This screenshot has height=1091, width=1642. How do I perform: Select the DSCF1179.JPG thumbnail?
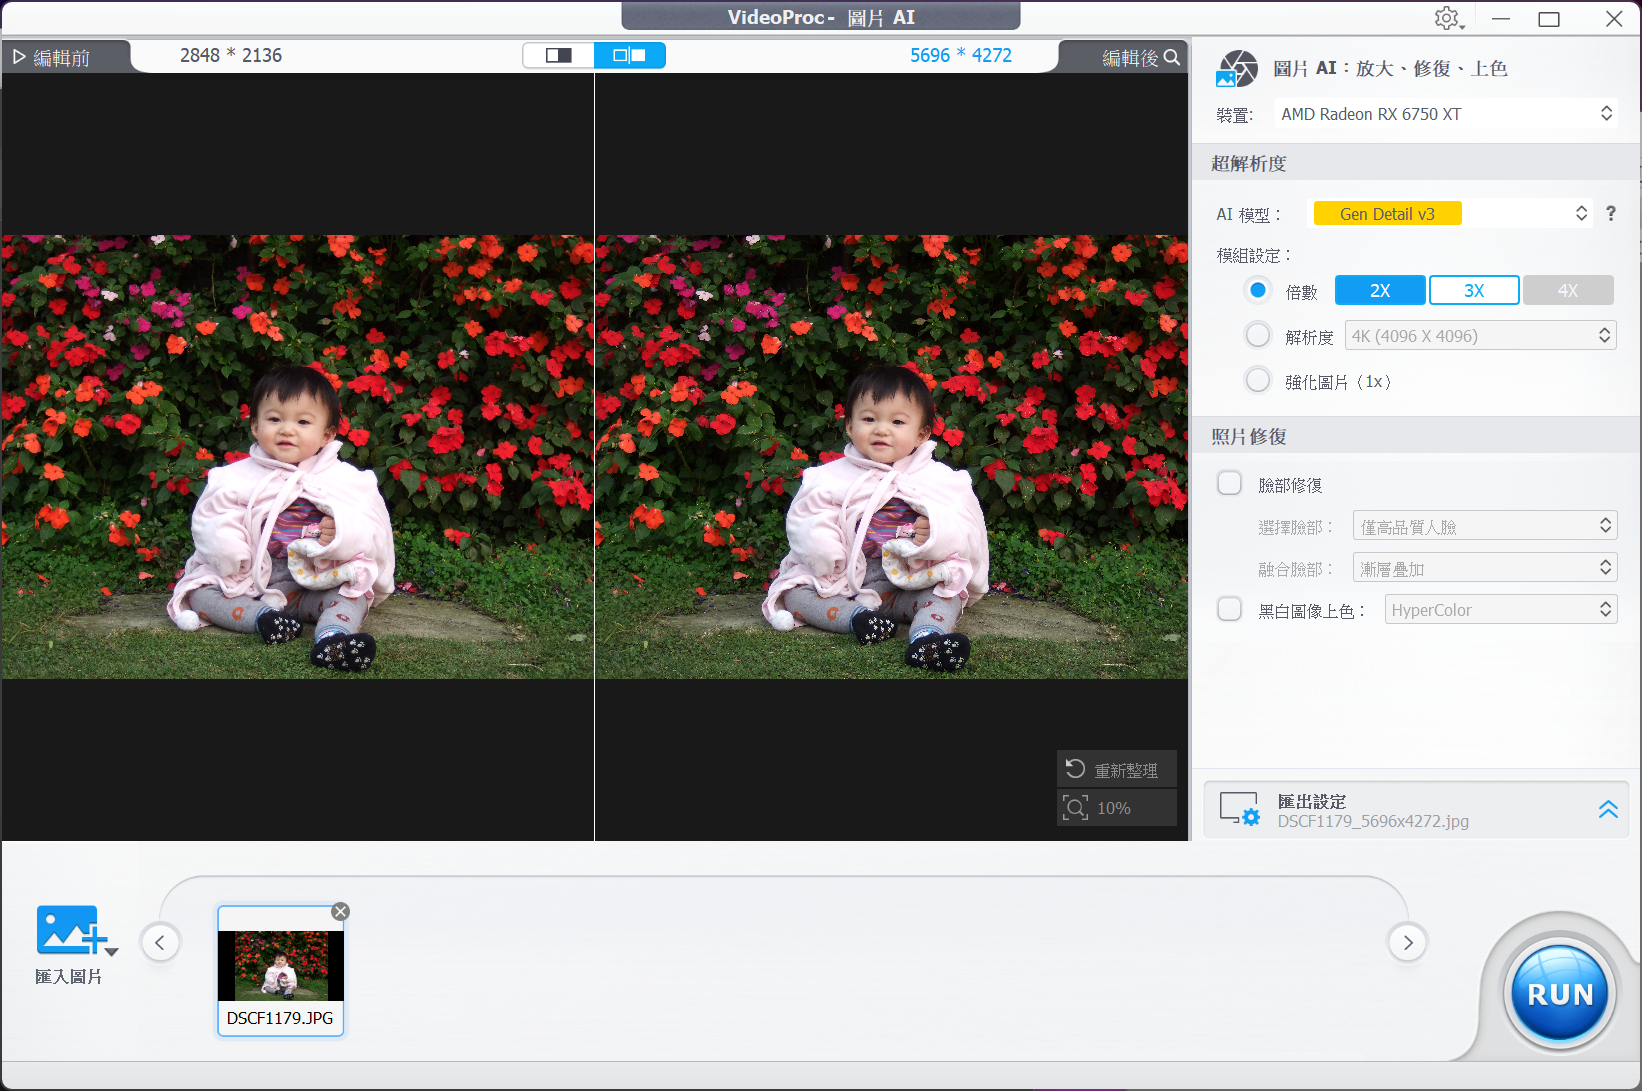tap(281, 966)
